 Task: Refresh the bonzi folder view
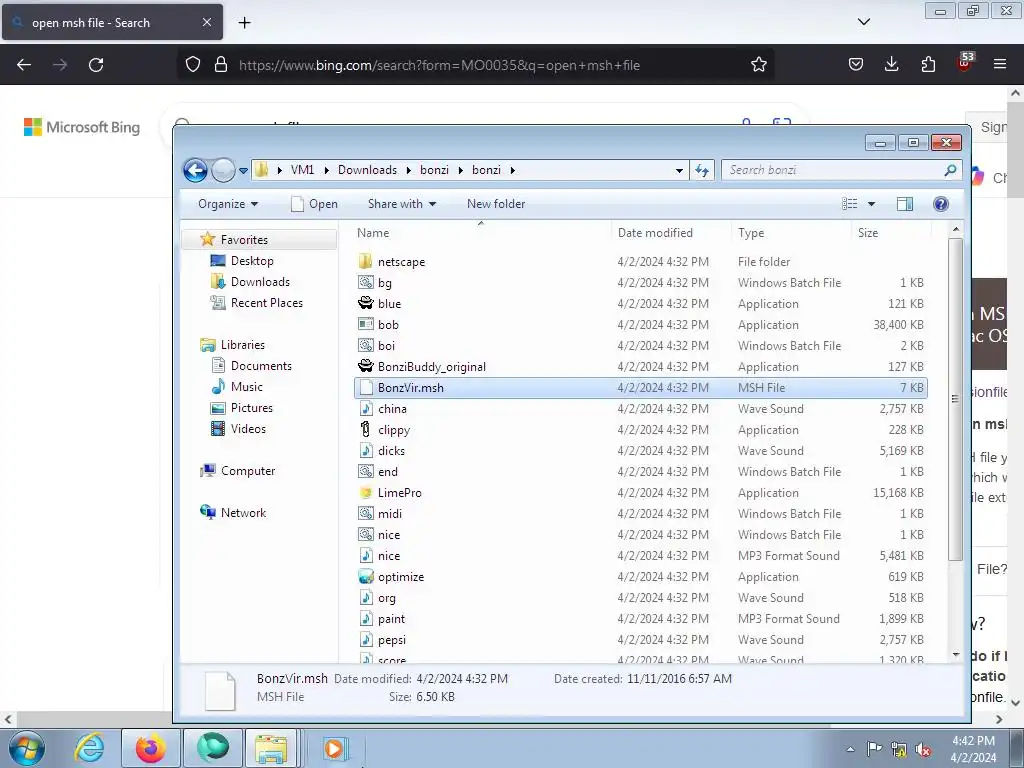(702, 170)
